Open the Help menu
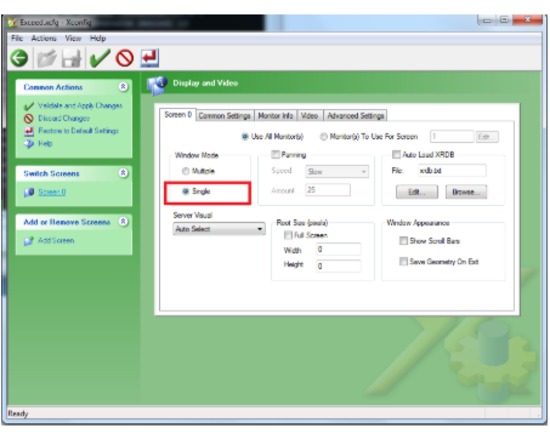The width and height of the screenshot is (550, 440). tap(98, 38)
